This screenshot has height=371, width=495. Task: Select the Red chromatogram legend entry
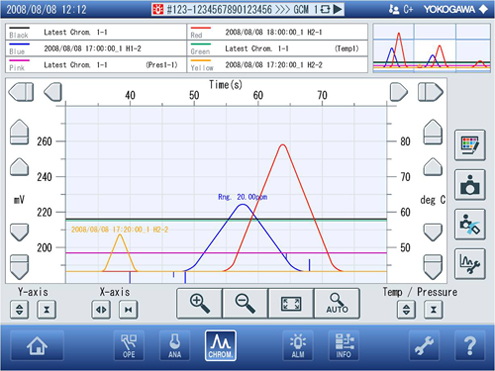pos(277,32)
